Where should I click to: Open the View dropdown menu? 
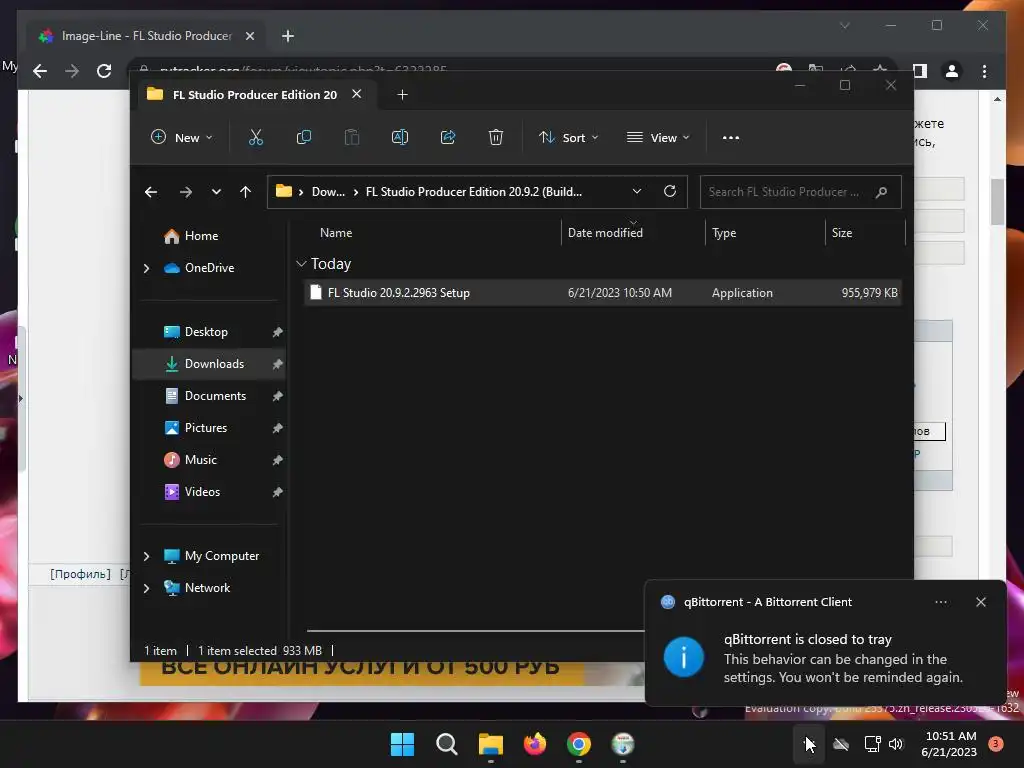click(x=658, y=137)
